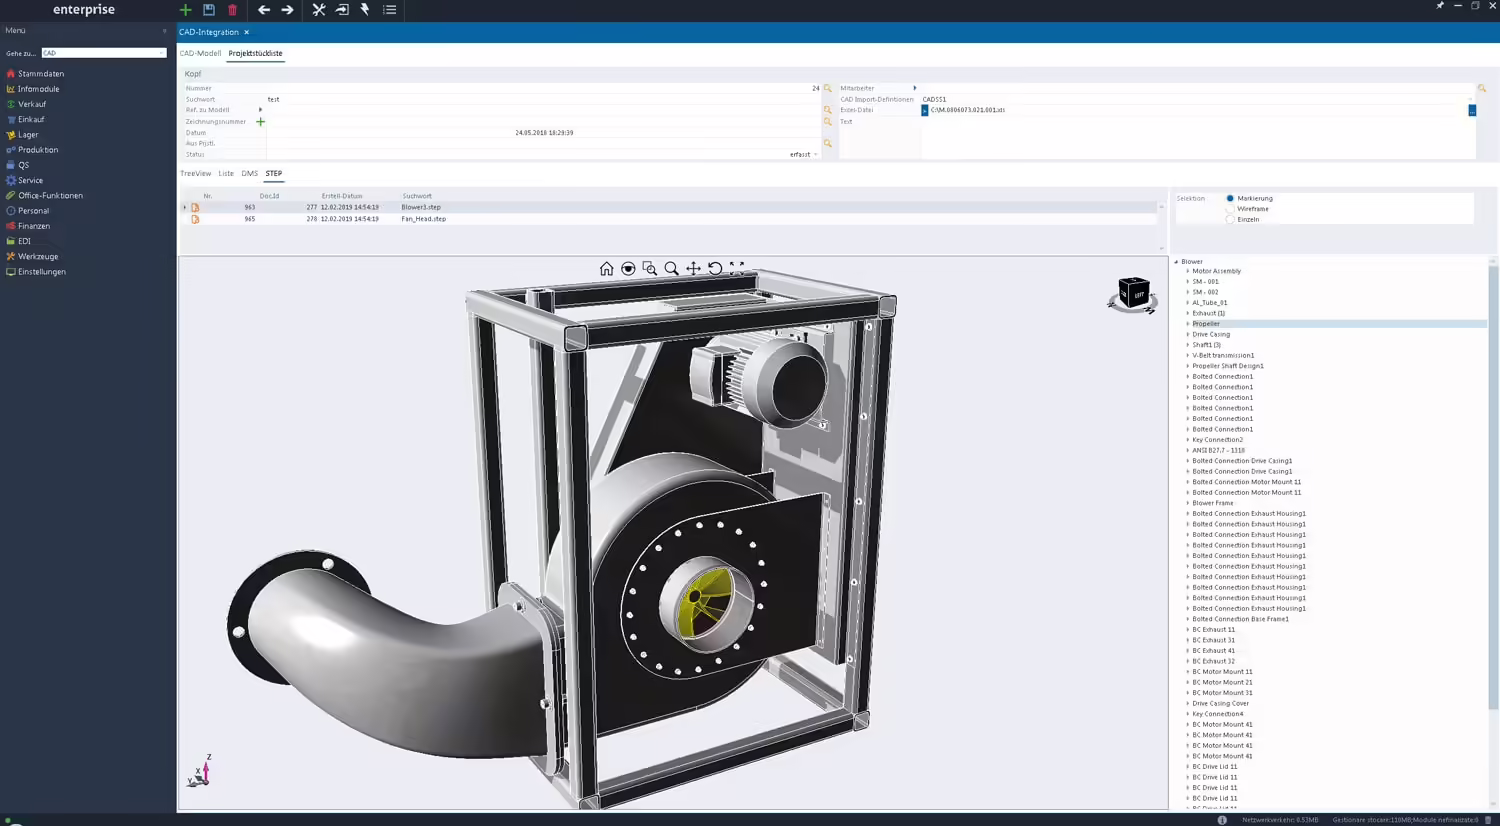Expand the Motor Assembly tree node

tap(1187, 271)
